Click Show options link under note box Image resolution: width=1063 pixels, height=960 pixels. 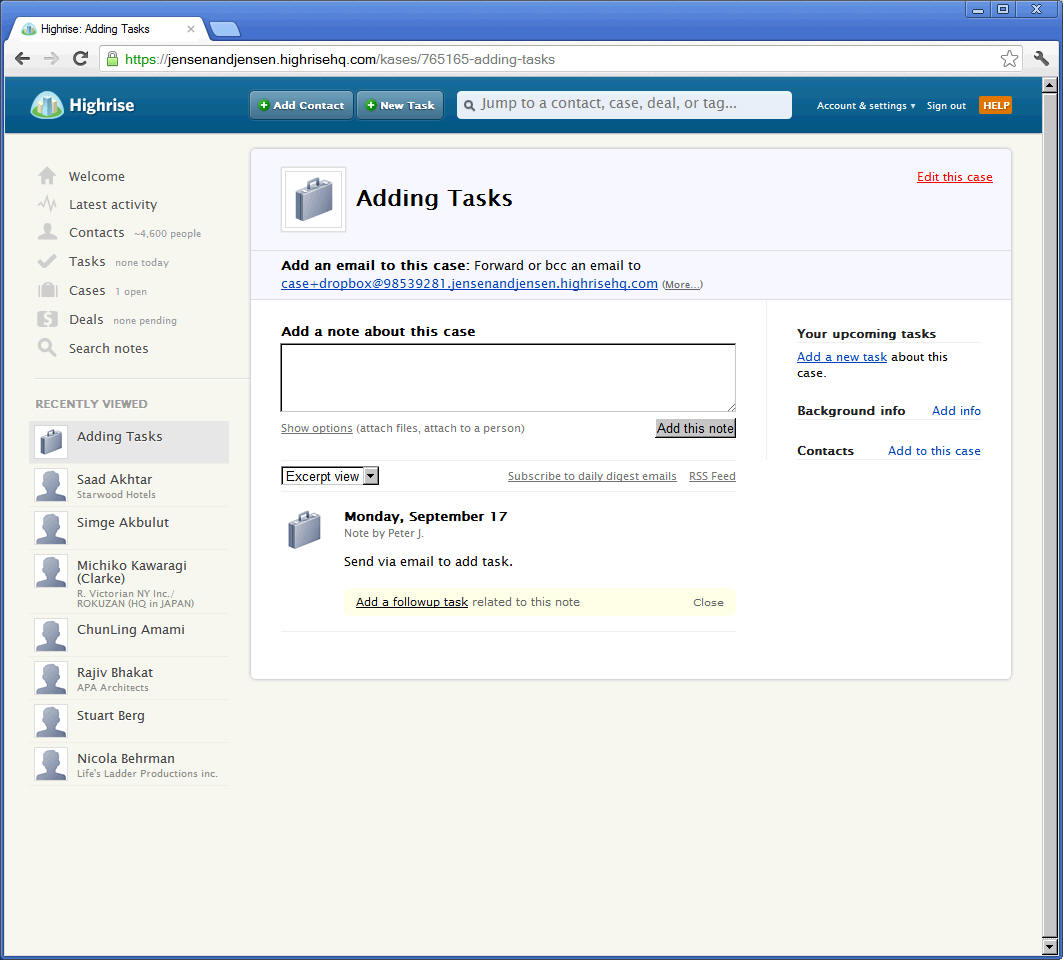coord(317,428)
